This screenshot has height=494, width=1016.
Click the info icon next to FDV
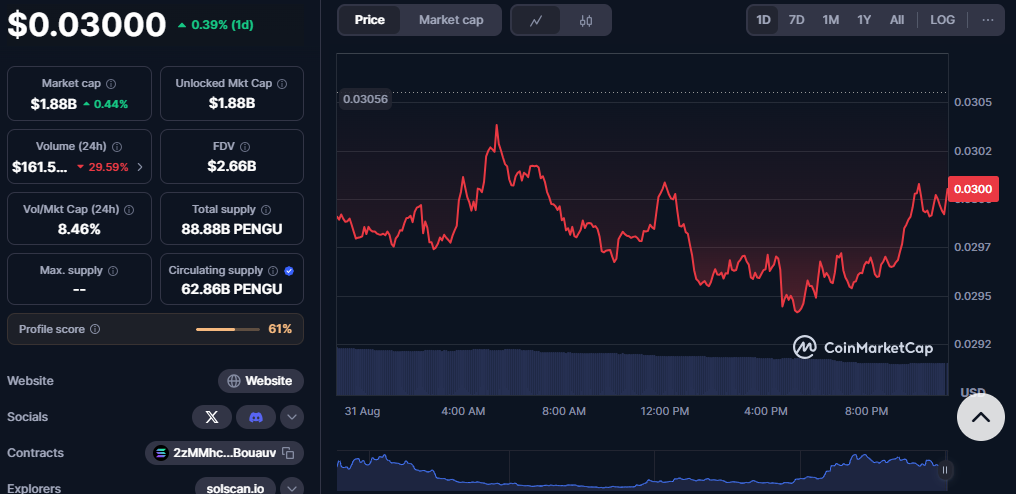pos(245,147)
